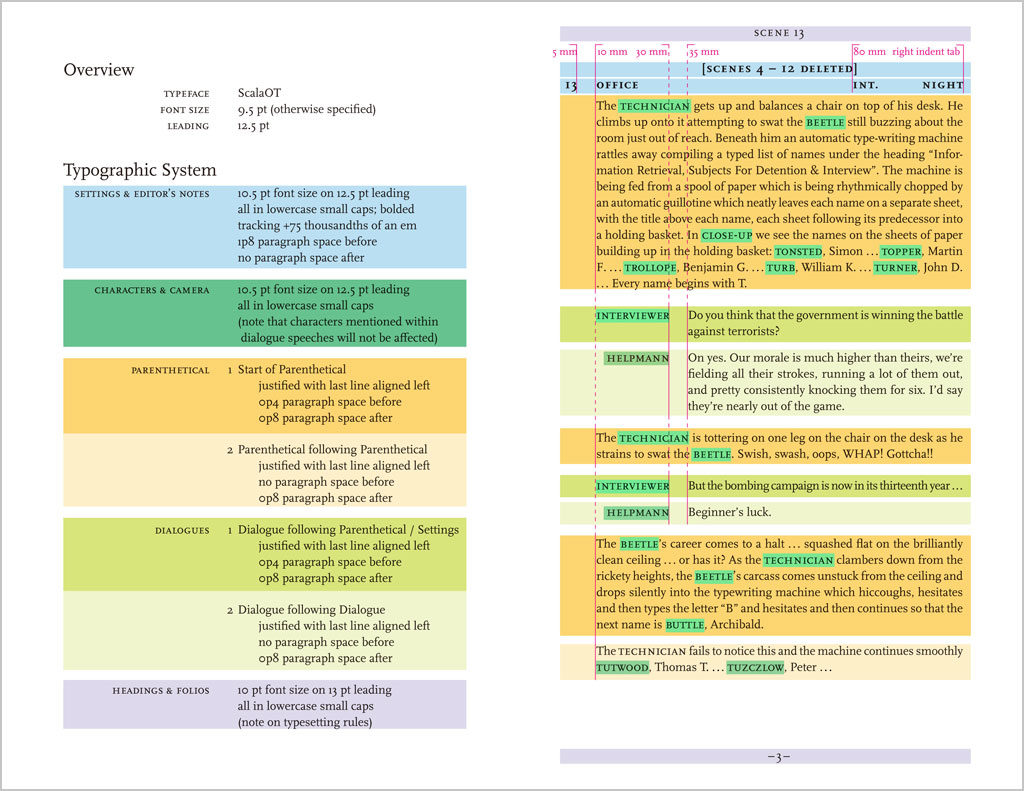The image size is (1024, 791).
Task: Select highlighted 'CLOSE-UP' camera term
Action: tap(727, 235)
